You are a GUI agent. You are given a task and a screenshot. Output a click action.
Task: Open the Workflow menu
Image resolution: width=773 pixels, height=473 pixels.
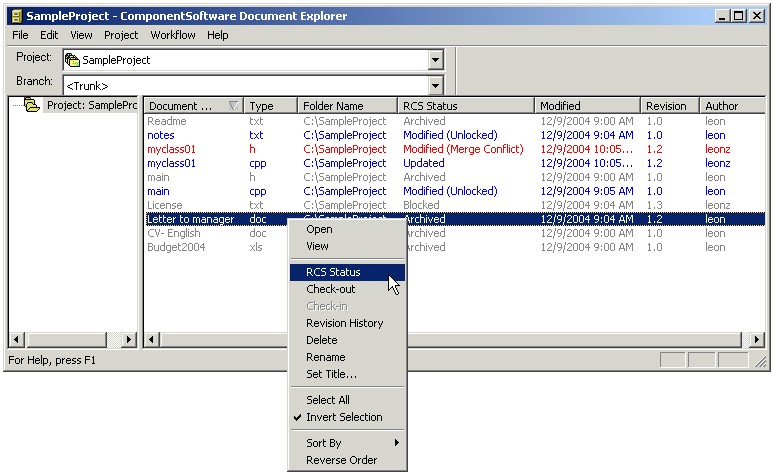173,35
